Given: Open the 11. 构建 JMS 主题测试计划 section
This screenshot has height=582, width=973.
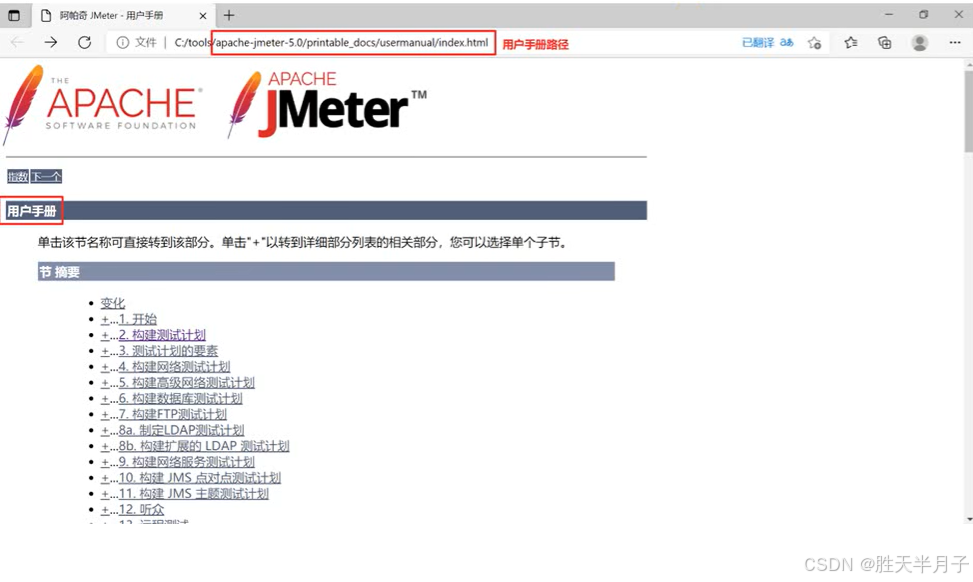Looking at the screenshot, I should (x=194, y=494).
